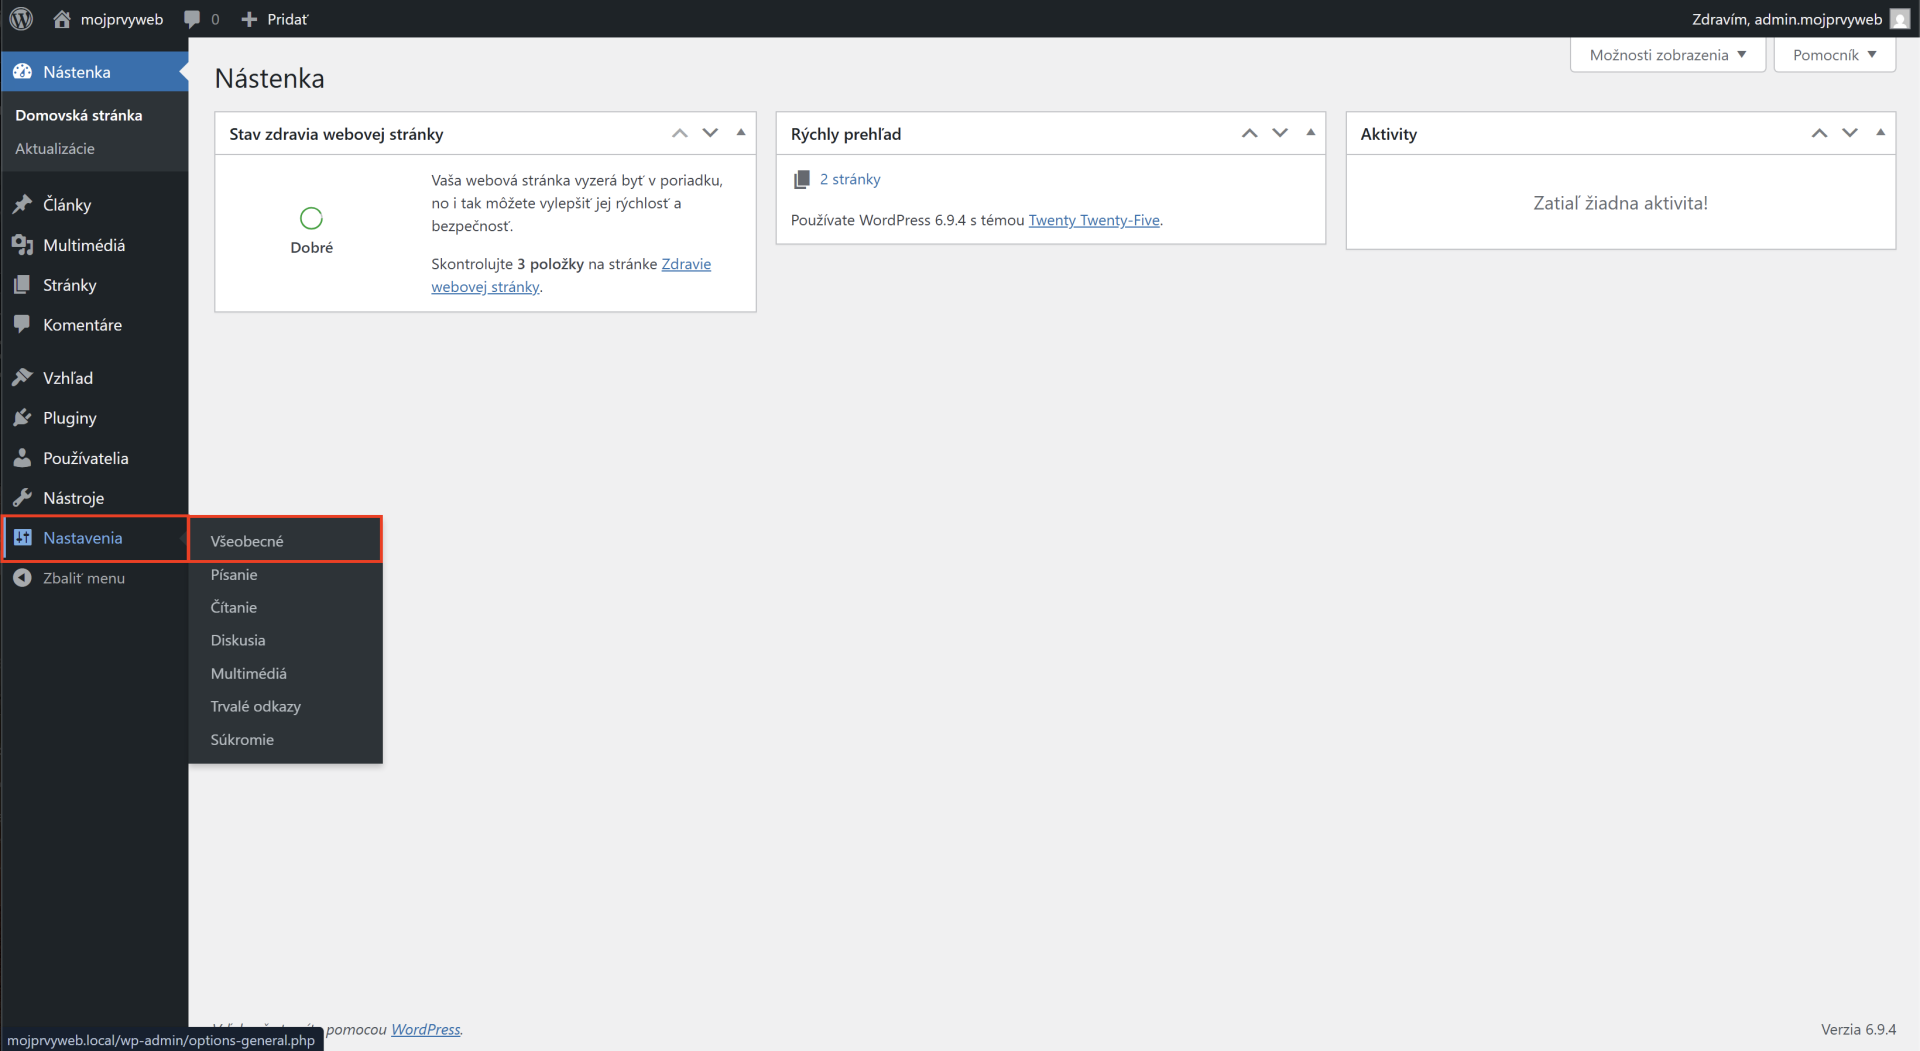Screen dimensions: 1920x1051
Task: Open Trvalé odkazy settings submenu item
Action: [x=256, y=706]
